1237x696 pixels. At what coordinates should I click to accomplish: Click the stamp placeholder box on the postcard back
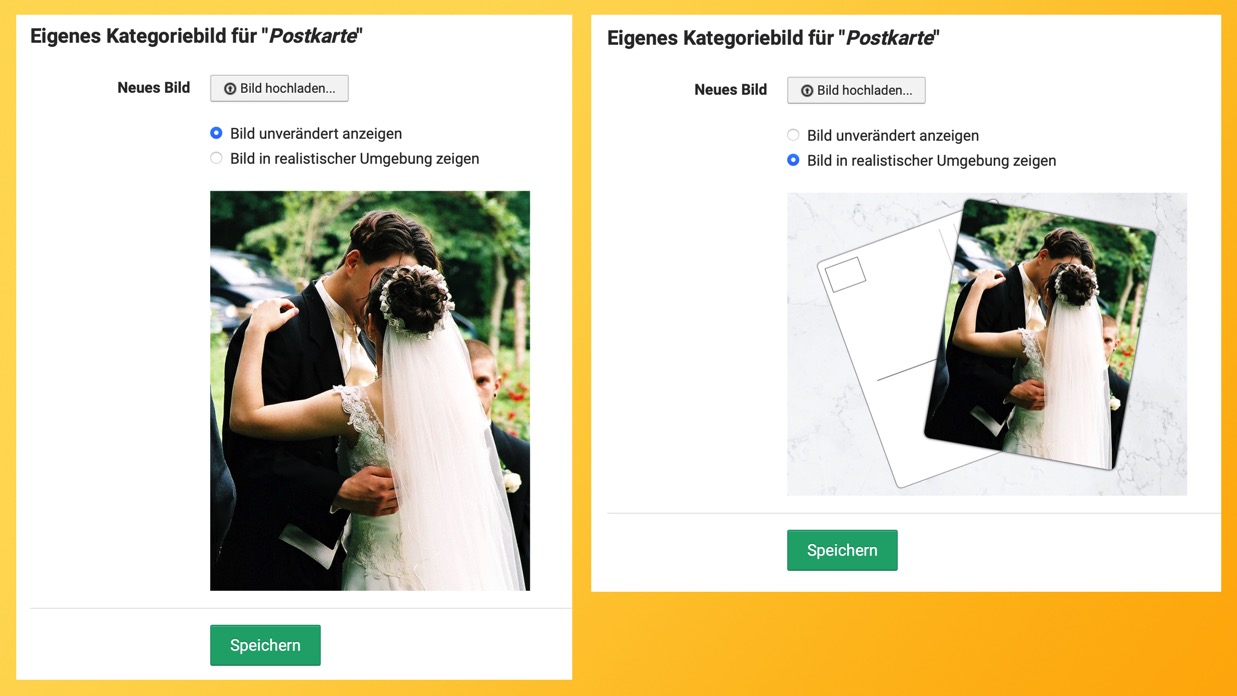pos(845,274)
